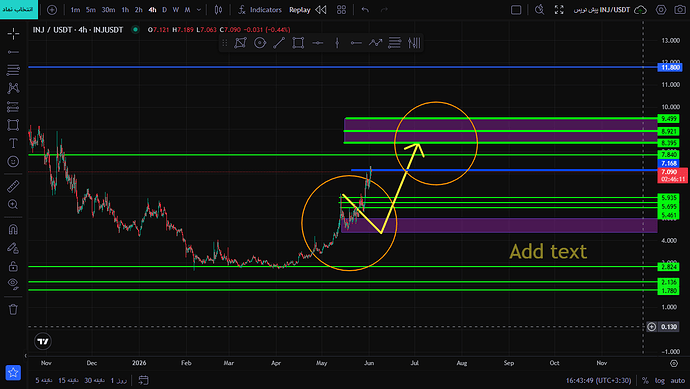This screenshot has width=690, height=389.
Task: Lock all drawing tools
Action: tap(13, 266)
